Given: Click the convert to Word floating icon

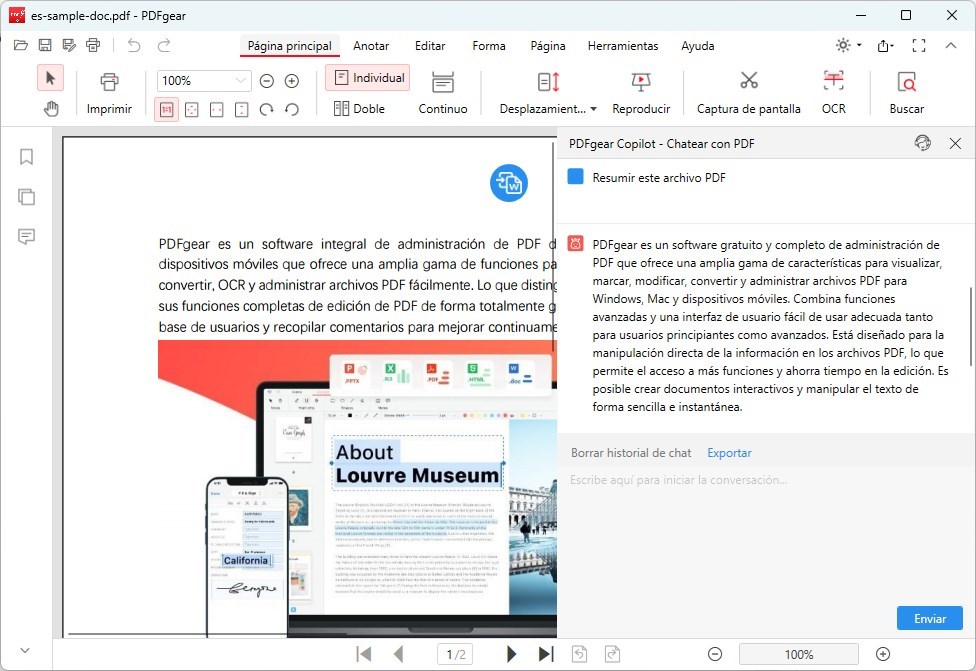Looking at the screenshot, I should pyautogui.click(x=508, y=182).
